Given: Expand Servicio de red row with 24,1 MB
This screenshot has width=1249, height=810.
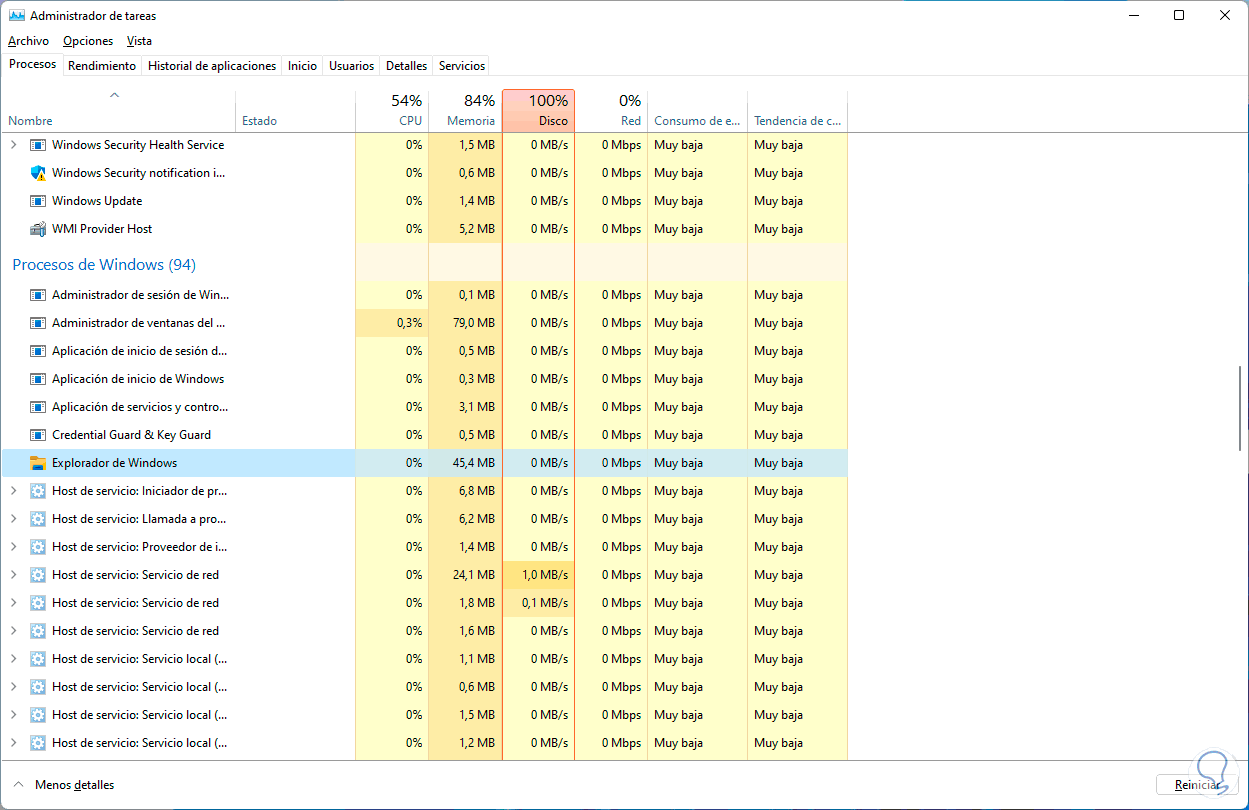Looking at the screenshot, I should pyautogui.click(x=13, y=575).
